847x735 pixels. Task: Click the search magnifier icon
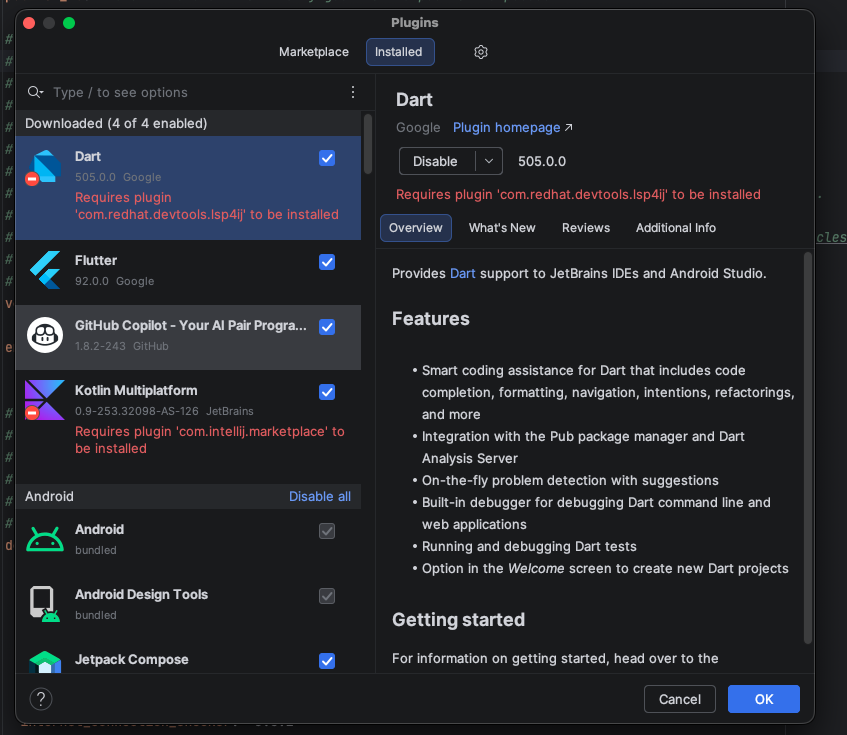click(x=35, y=92)
